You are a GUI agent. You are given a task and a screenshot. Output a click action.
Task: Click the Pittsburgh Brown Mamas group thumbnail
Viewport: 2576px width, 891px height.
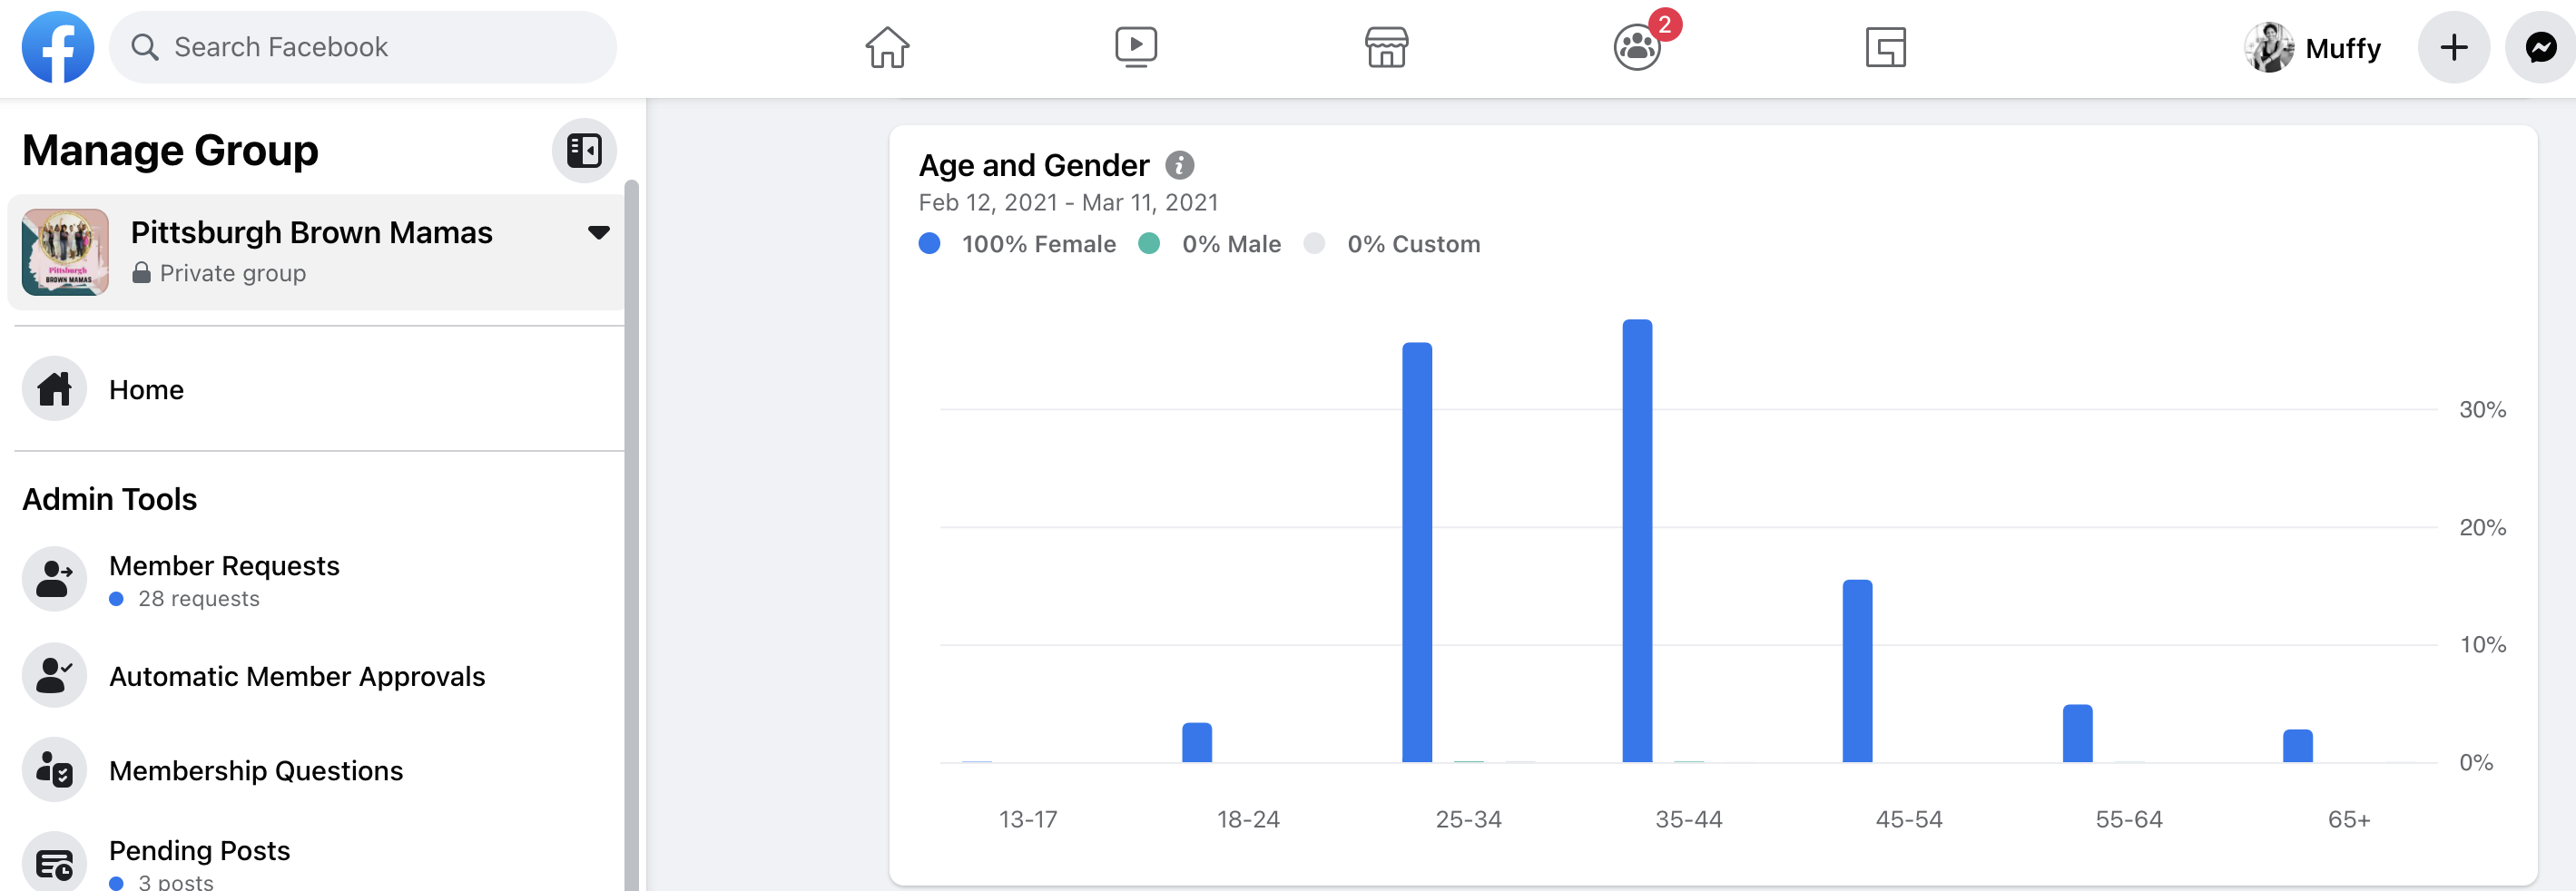(65, 252)
